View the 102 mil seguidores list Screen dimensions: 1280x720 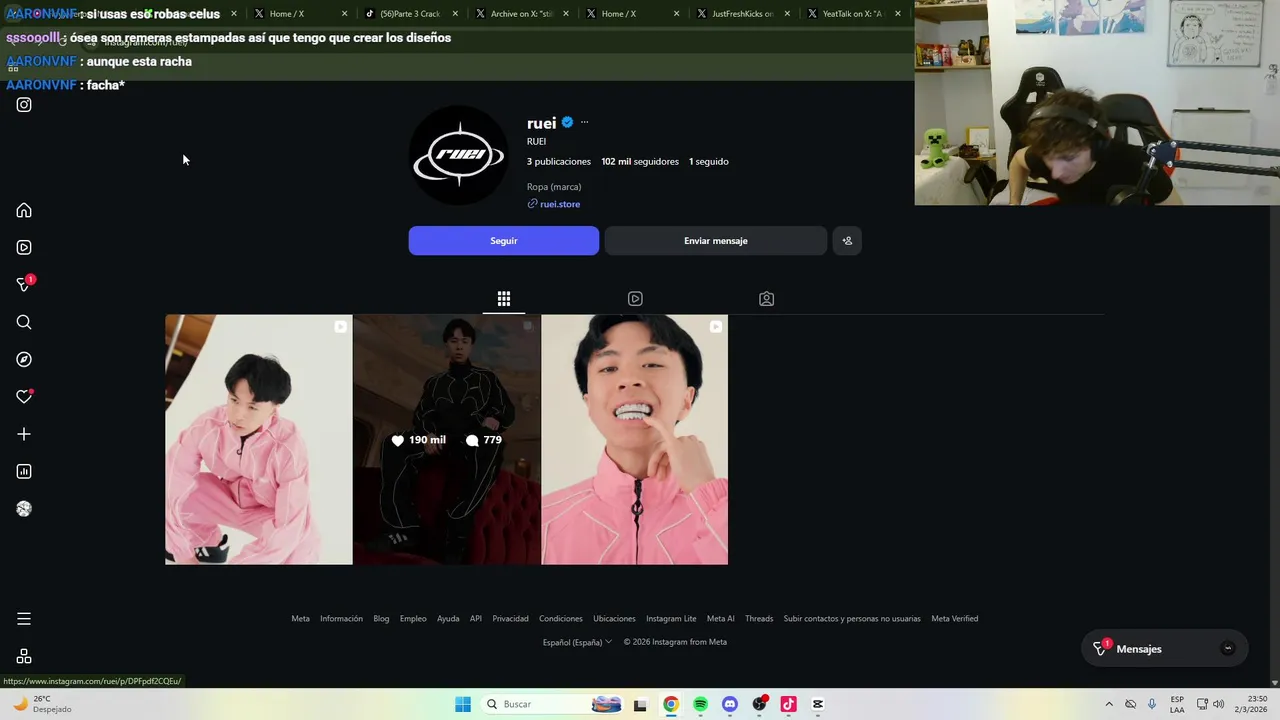coord(640,161)
